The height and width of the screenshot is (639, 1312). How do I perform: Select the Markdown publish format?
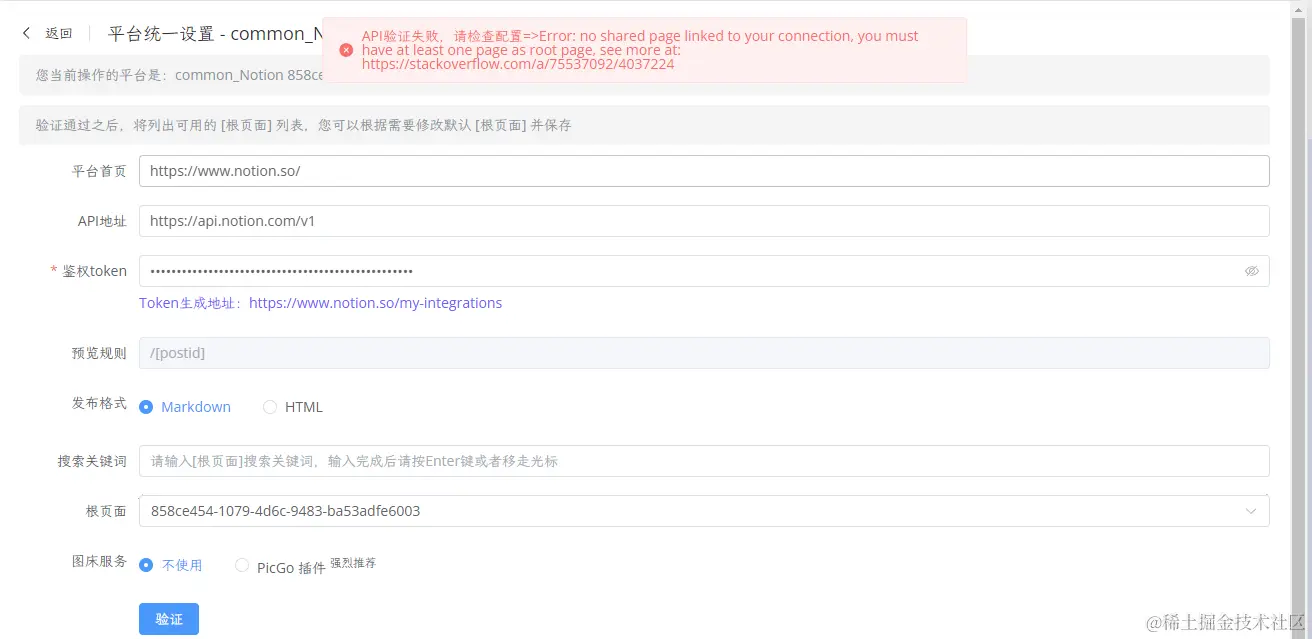coord(146,406)
